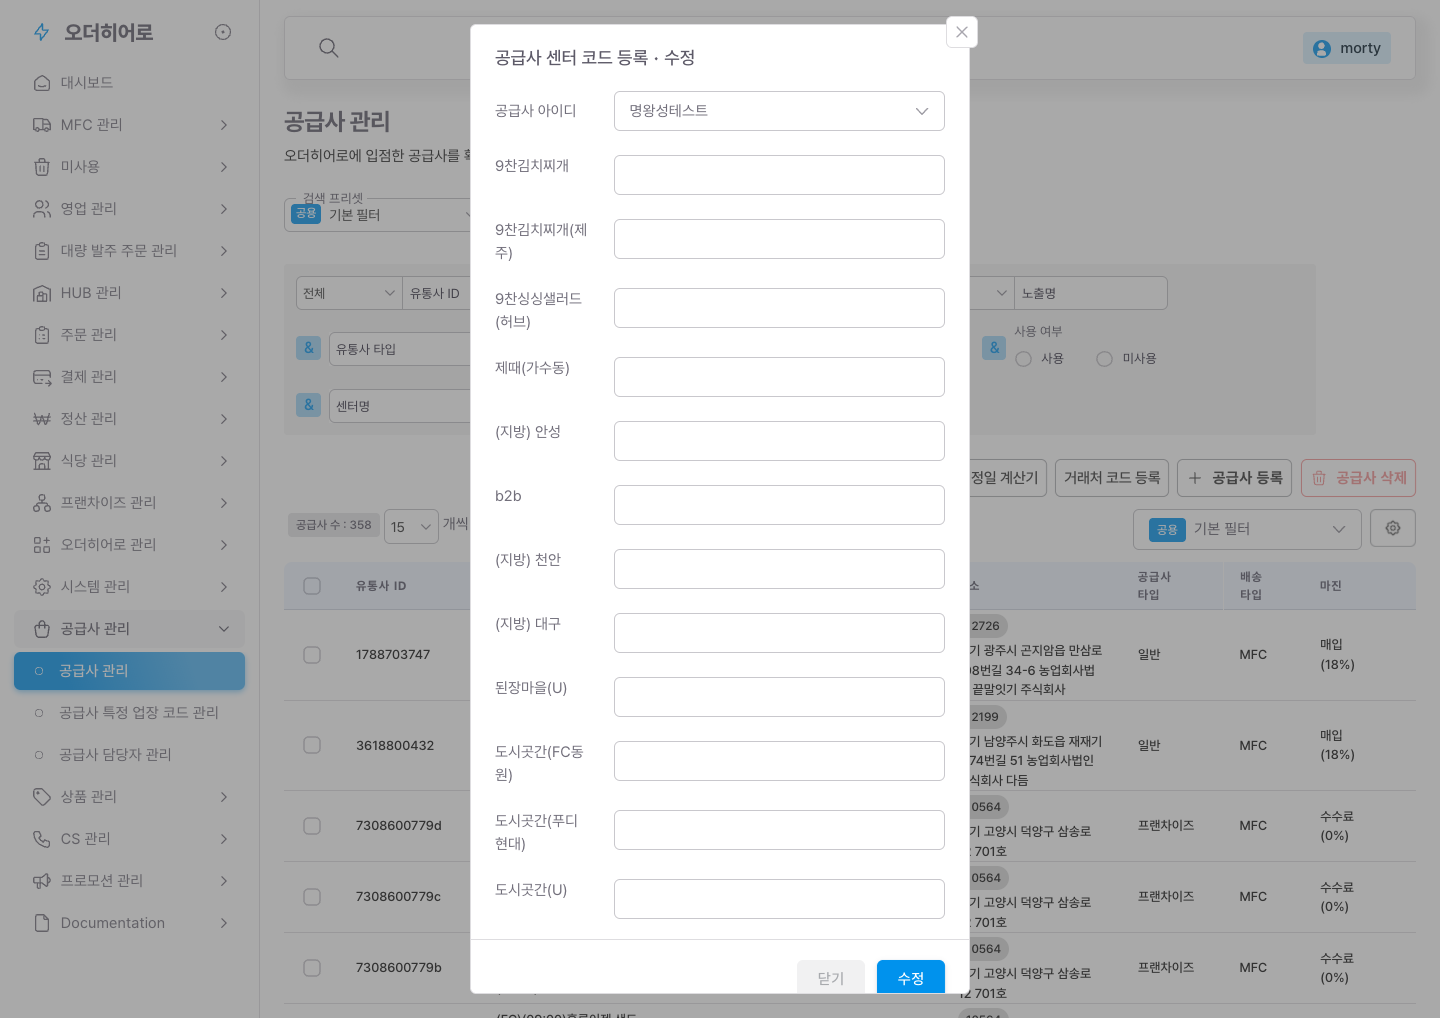
Task: Click the CS 관리 phone icon
Action: coord(42,839)
